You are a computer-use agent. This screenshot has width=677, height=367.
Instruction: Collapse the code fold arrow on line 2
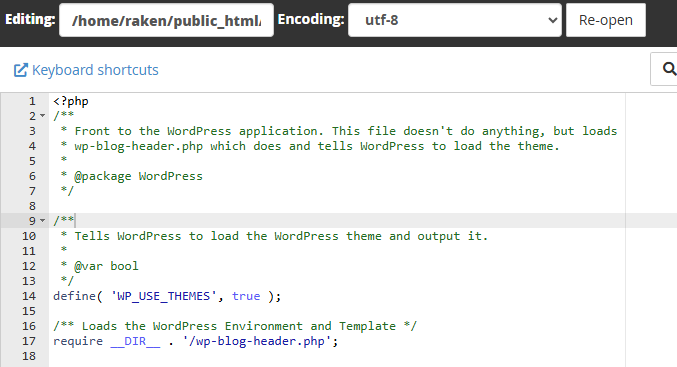(x=42, y=116)
